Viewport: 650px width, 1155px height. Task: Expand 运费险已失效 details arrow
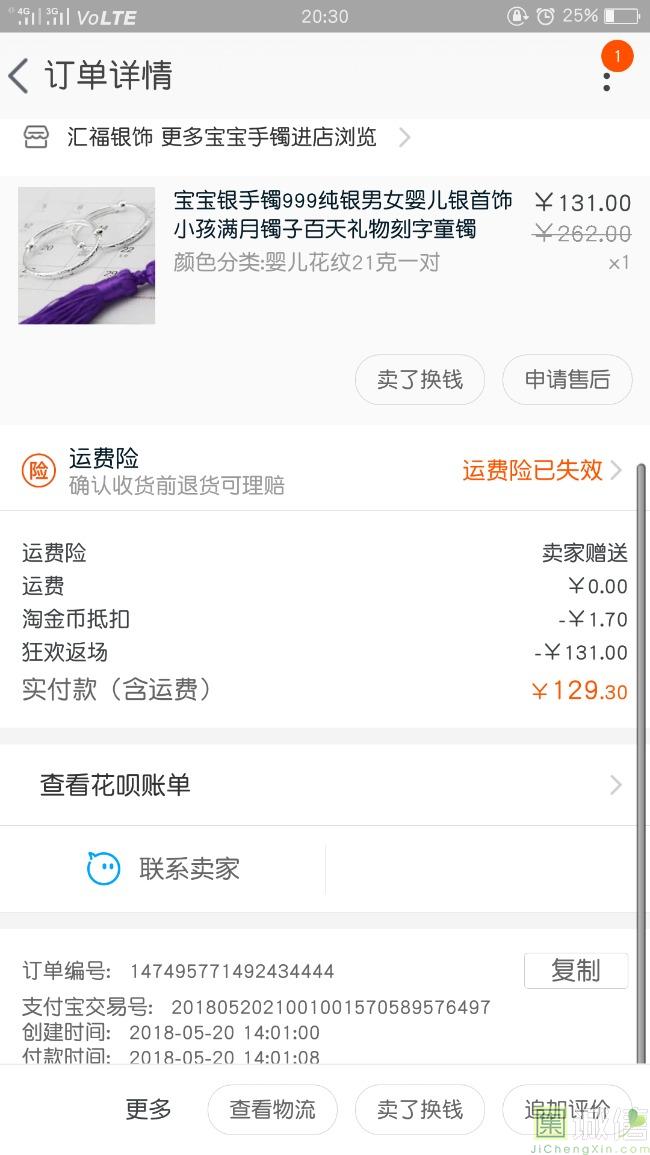[x=616, y=470]
